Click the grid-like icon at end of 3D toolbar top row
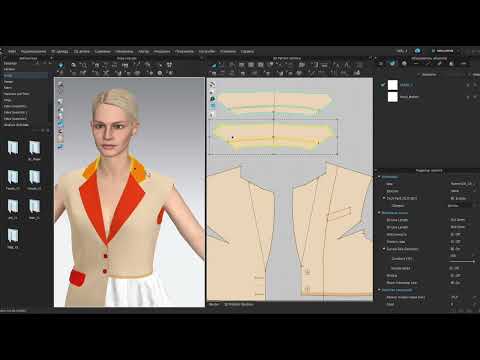The height and width of the screenshot is (360, 480). tap(169, 65)
